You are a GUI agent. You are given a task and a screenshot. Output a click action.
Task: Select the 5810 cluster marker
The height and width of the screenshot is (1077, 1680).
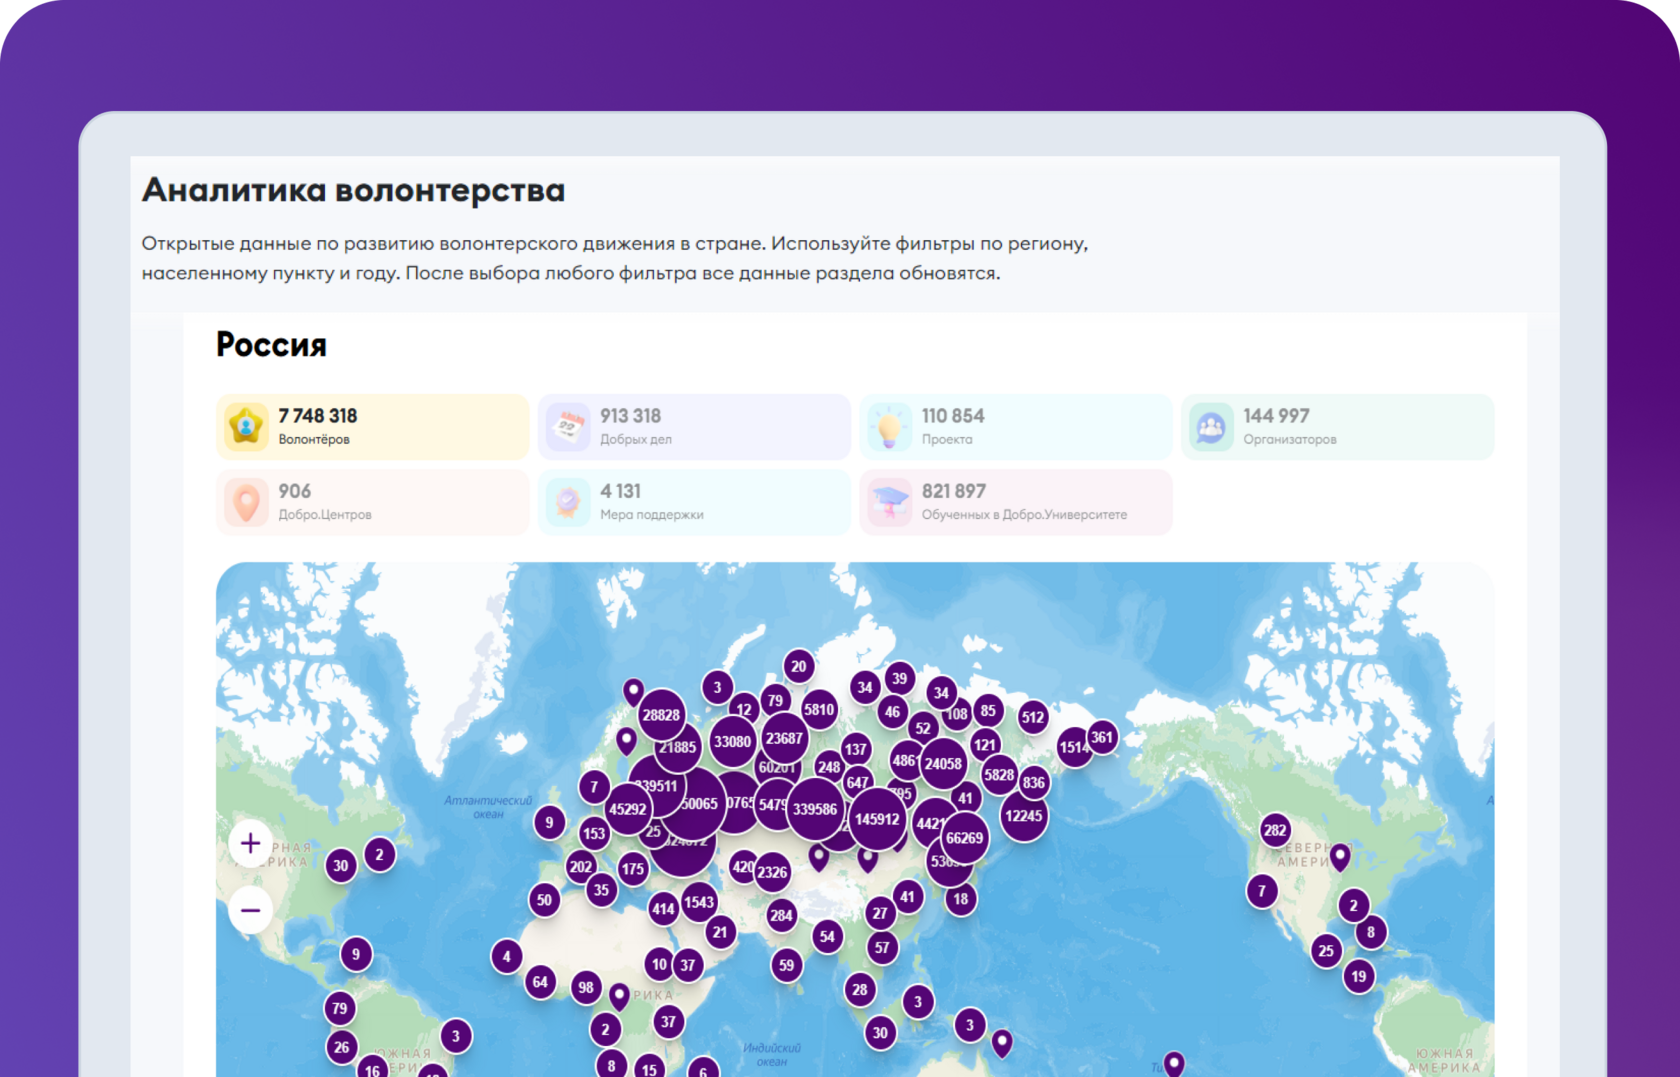pyautogui.click(x=819, y=710)
